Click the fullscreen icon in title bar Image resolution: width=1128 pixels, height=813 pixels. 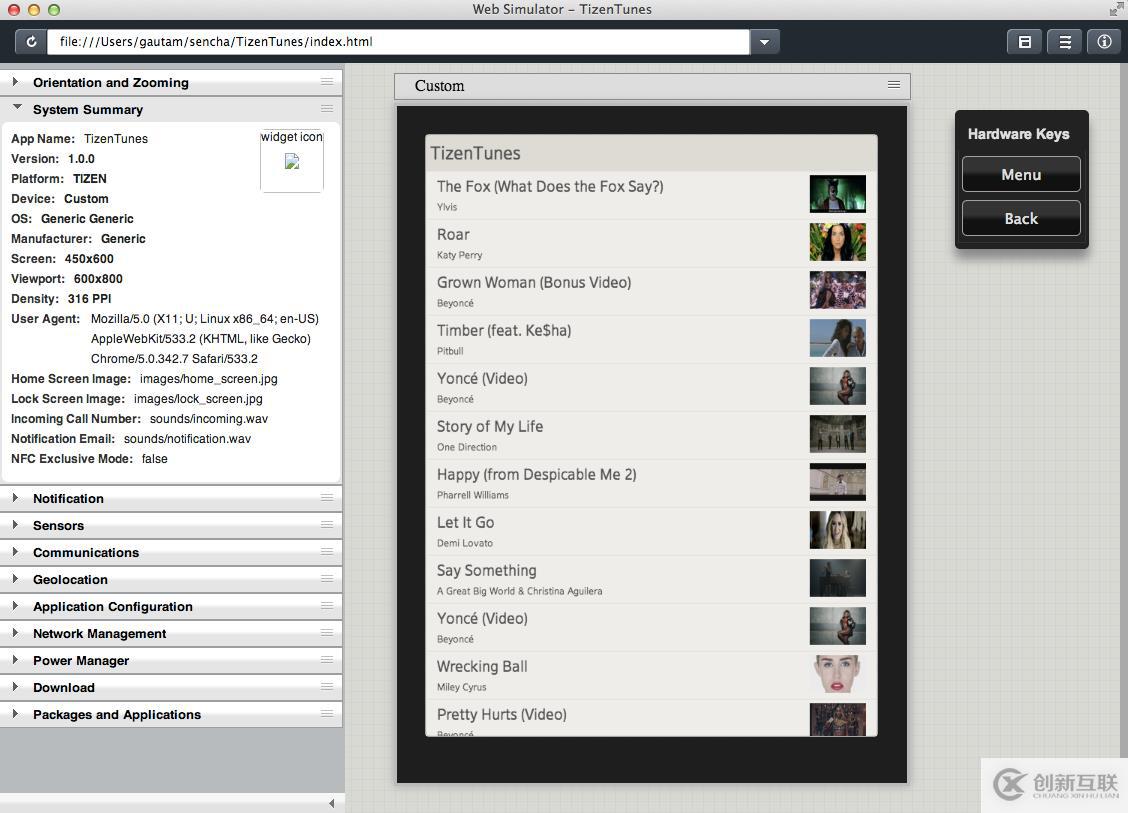pos(1116,9)
